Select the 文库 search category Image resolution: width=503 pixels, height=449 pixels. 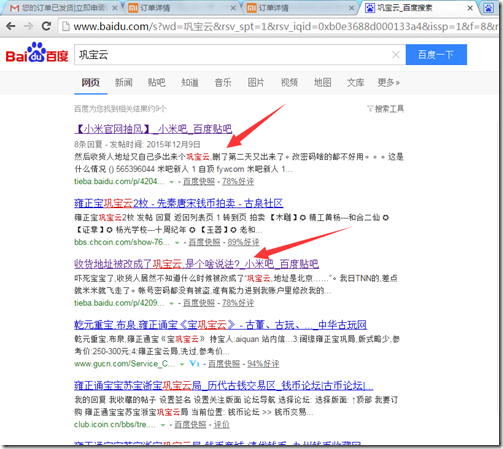(355, 82)
